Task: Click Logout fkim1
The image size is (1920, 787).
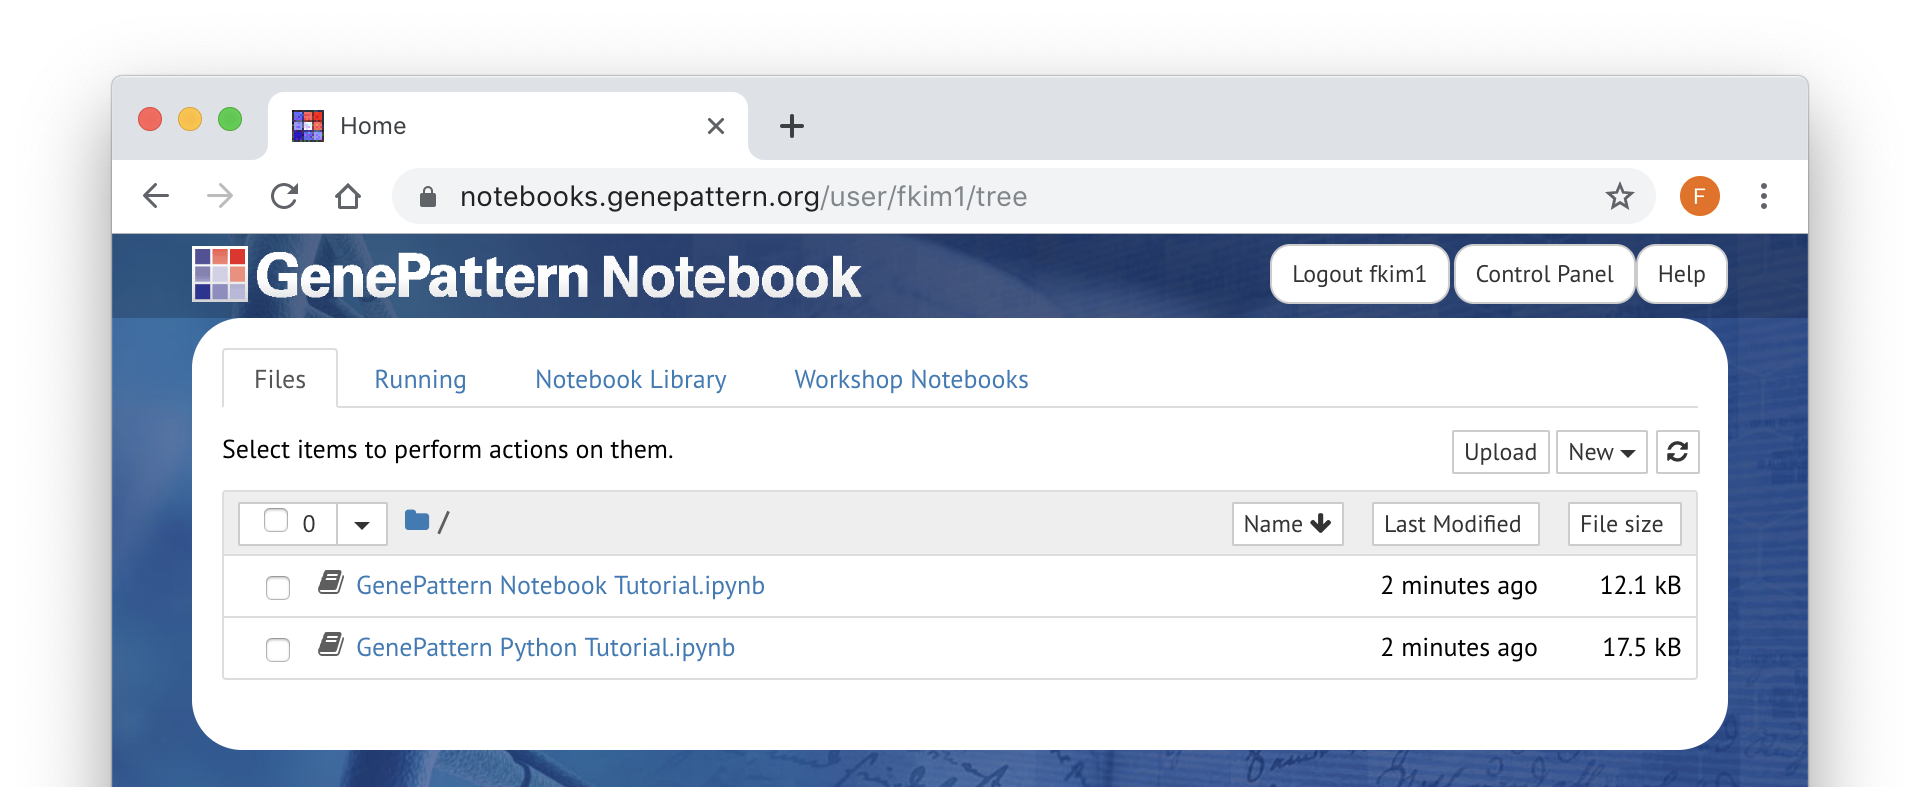Action: 1359,274
